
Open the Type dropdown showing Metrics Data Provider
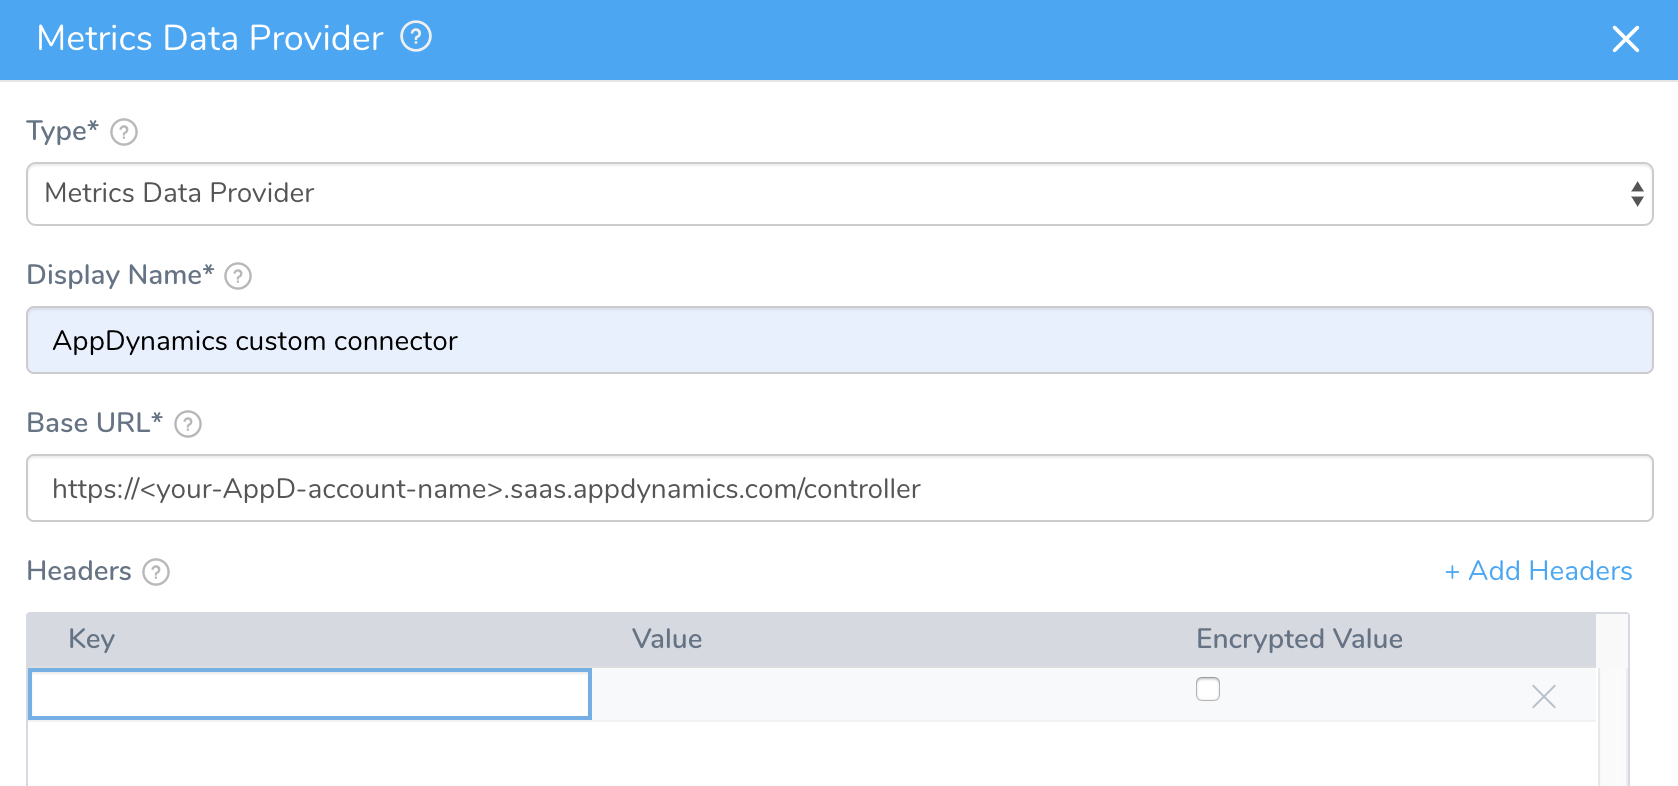(x=839, y=194)
